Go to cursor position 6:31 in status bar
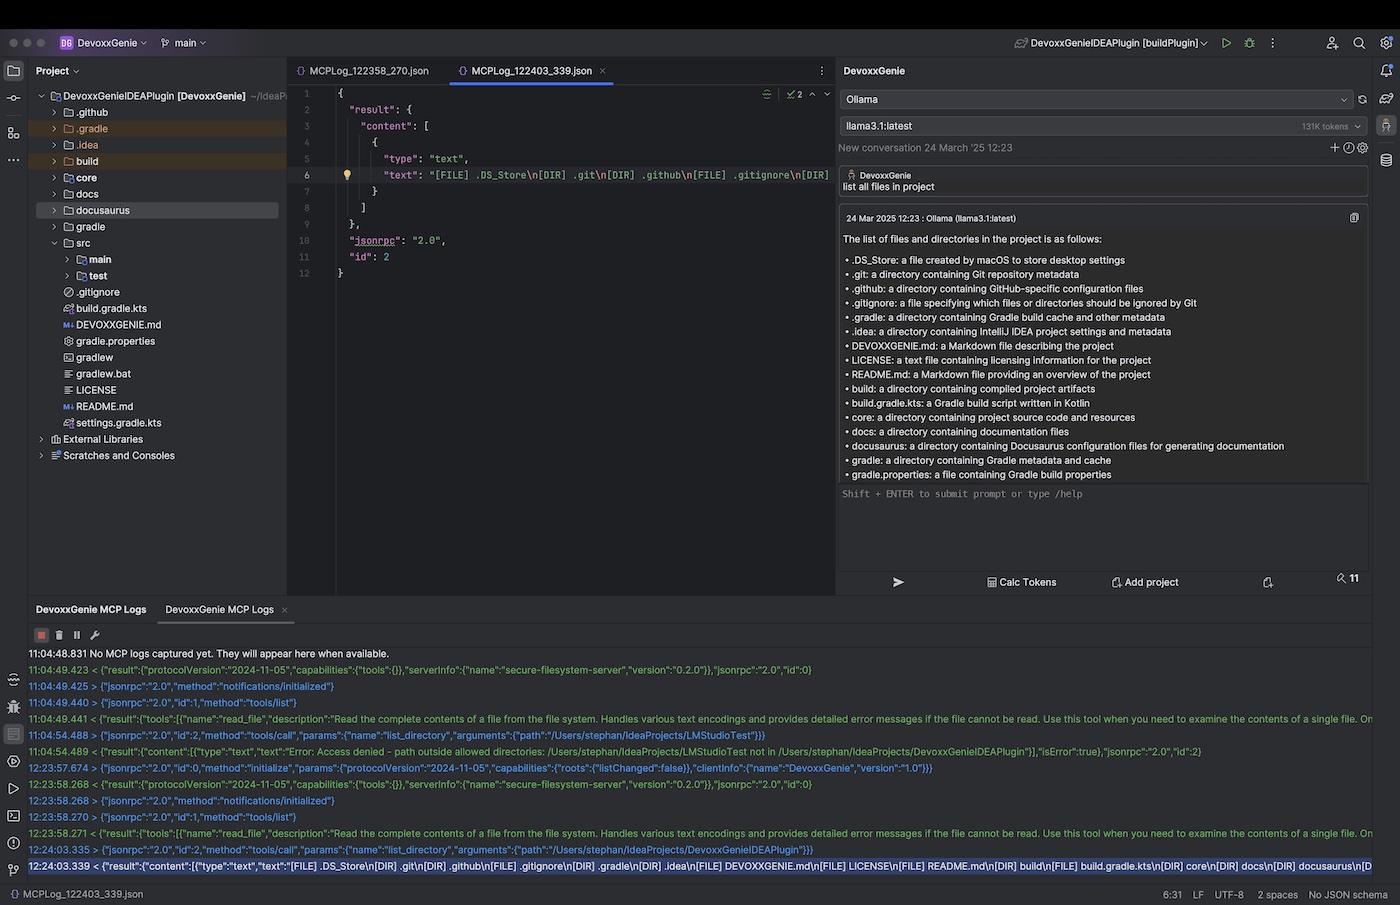This screenshot has height=905, width=1400. [1172, 895]
